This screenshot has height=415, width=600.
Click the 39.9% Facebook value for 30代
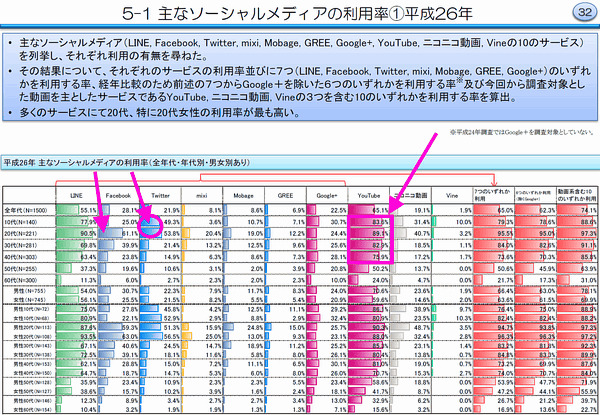pos(130,245)
